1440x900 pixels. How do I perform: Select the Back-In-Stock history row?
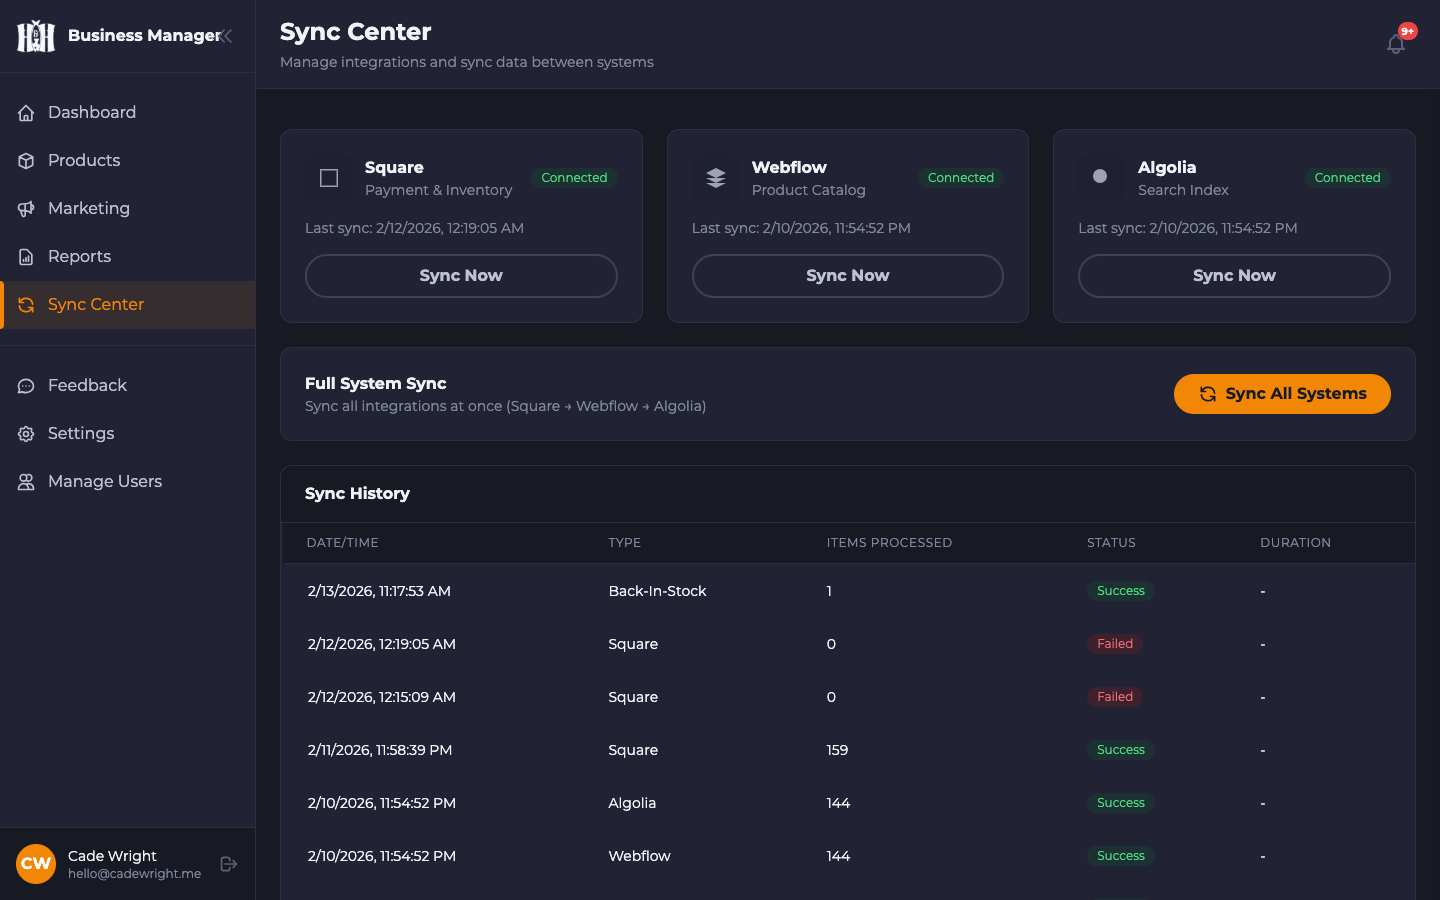pos(848,591)
